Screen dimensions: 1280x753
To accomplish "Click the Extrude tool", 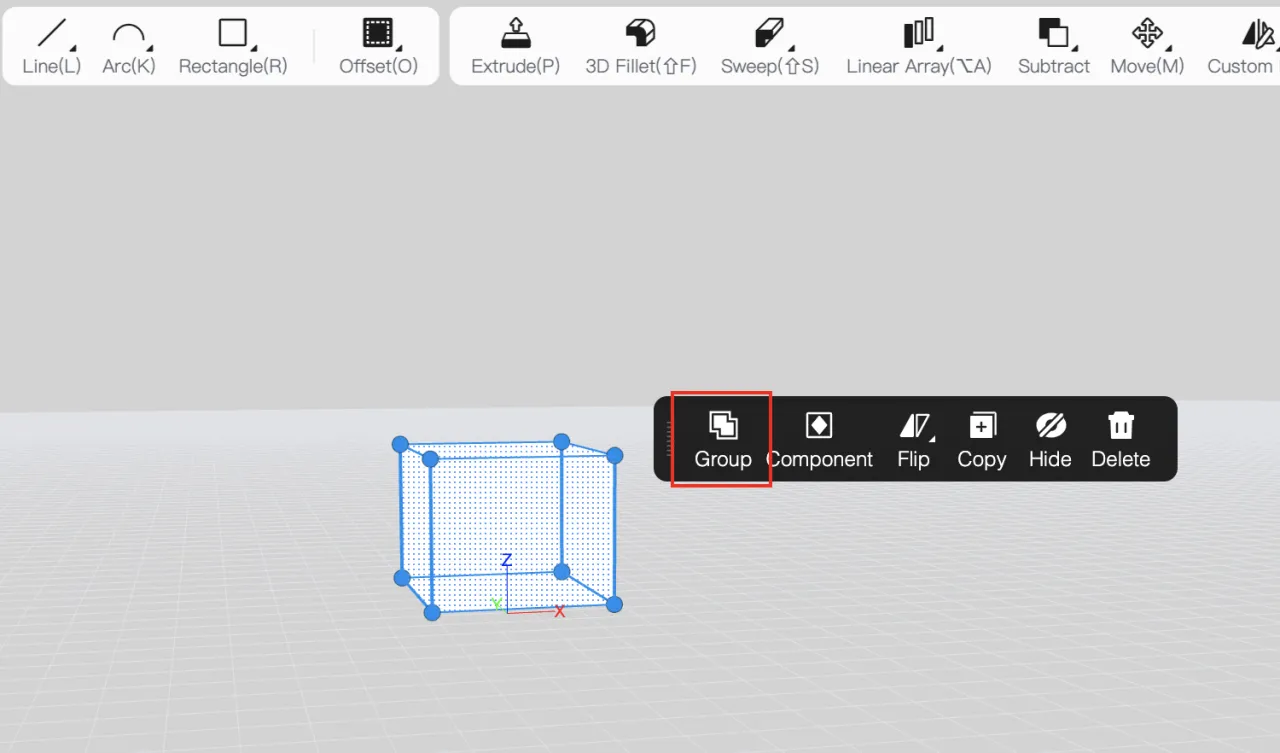I will point(515,46).
